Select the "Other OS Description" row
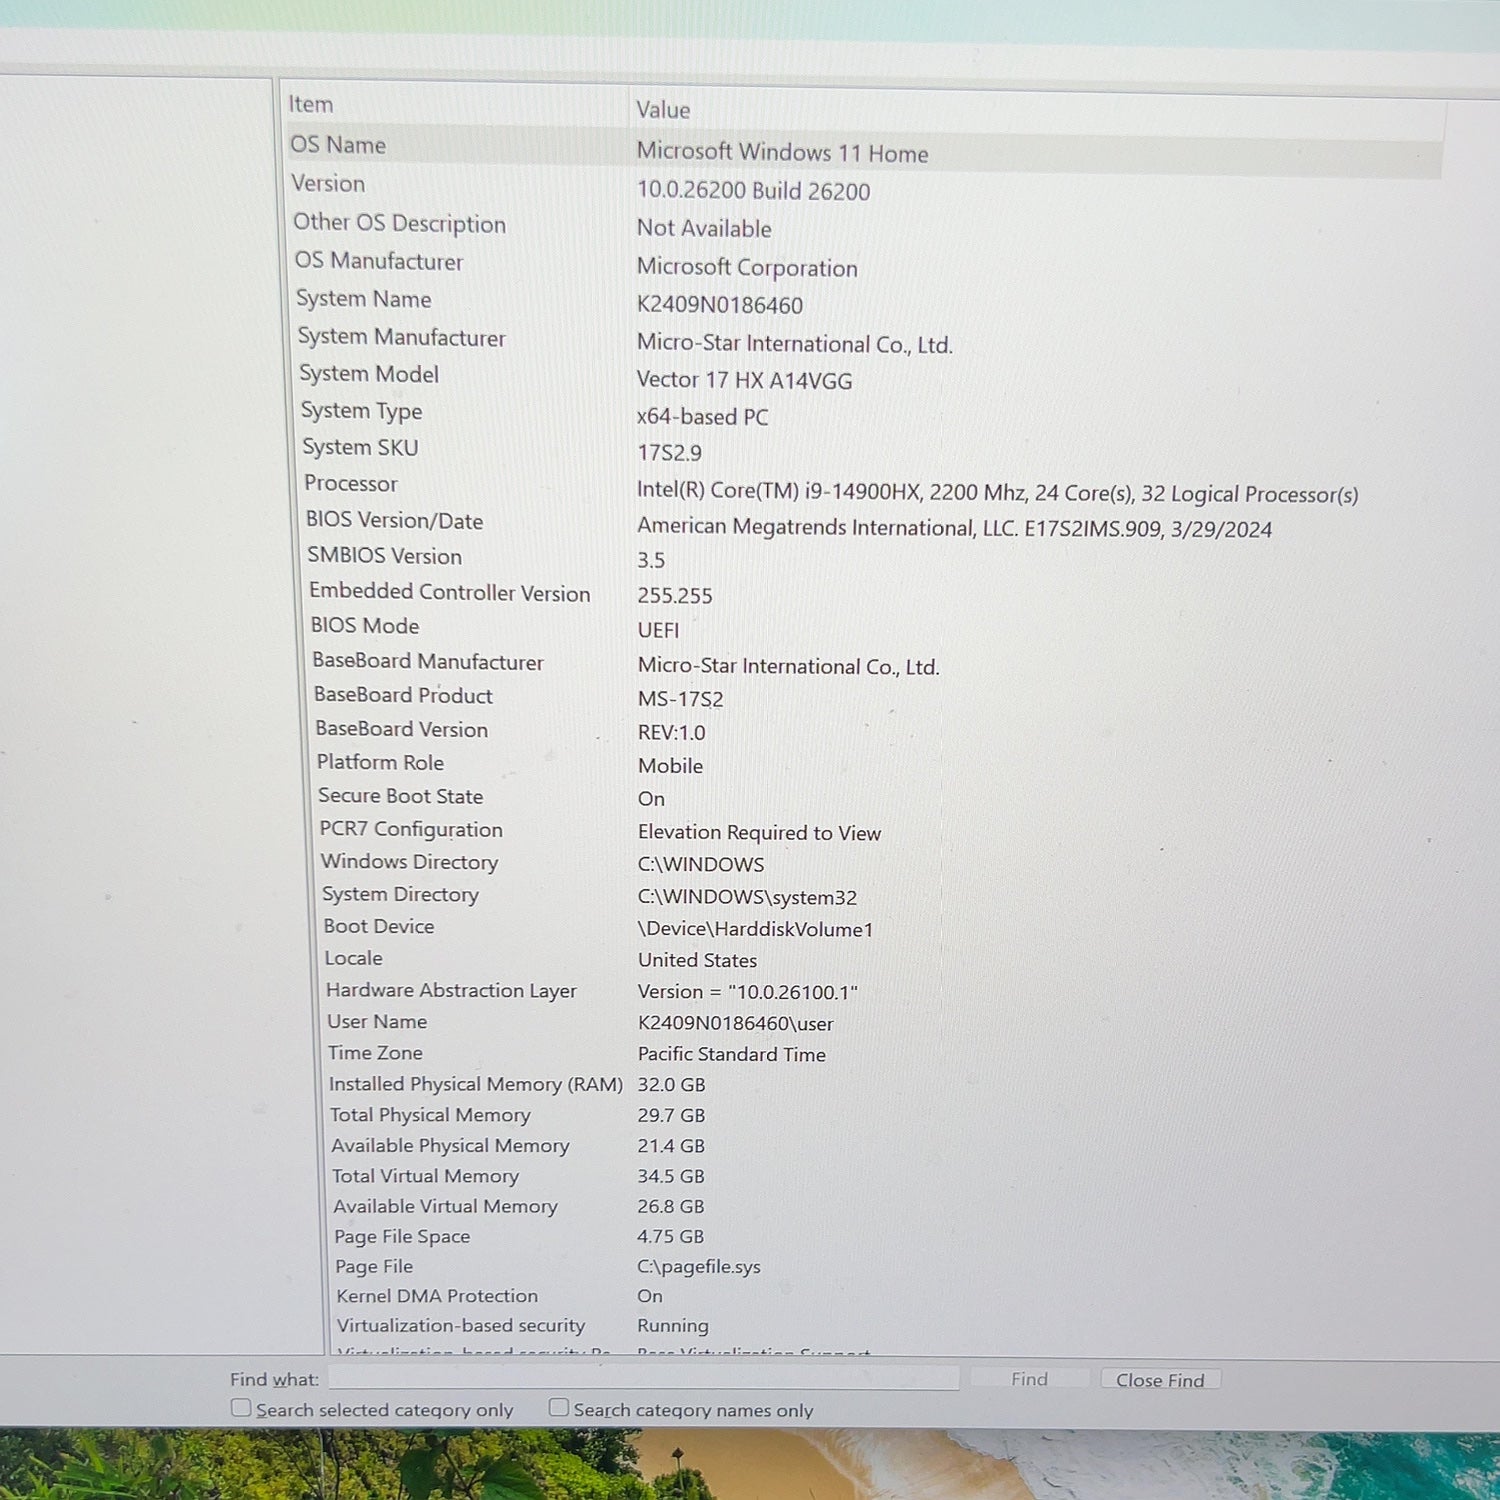Screen dimensions: 1500x1500 point(866,225)
